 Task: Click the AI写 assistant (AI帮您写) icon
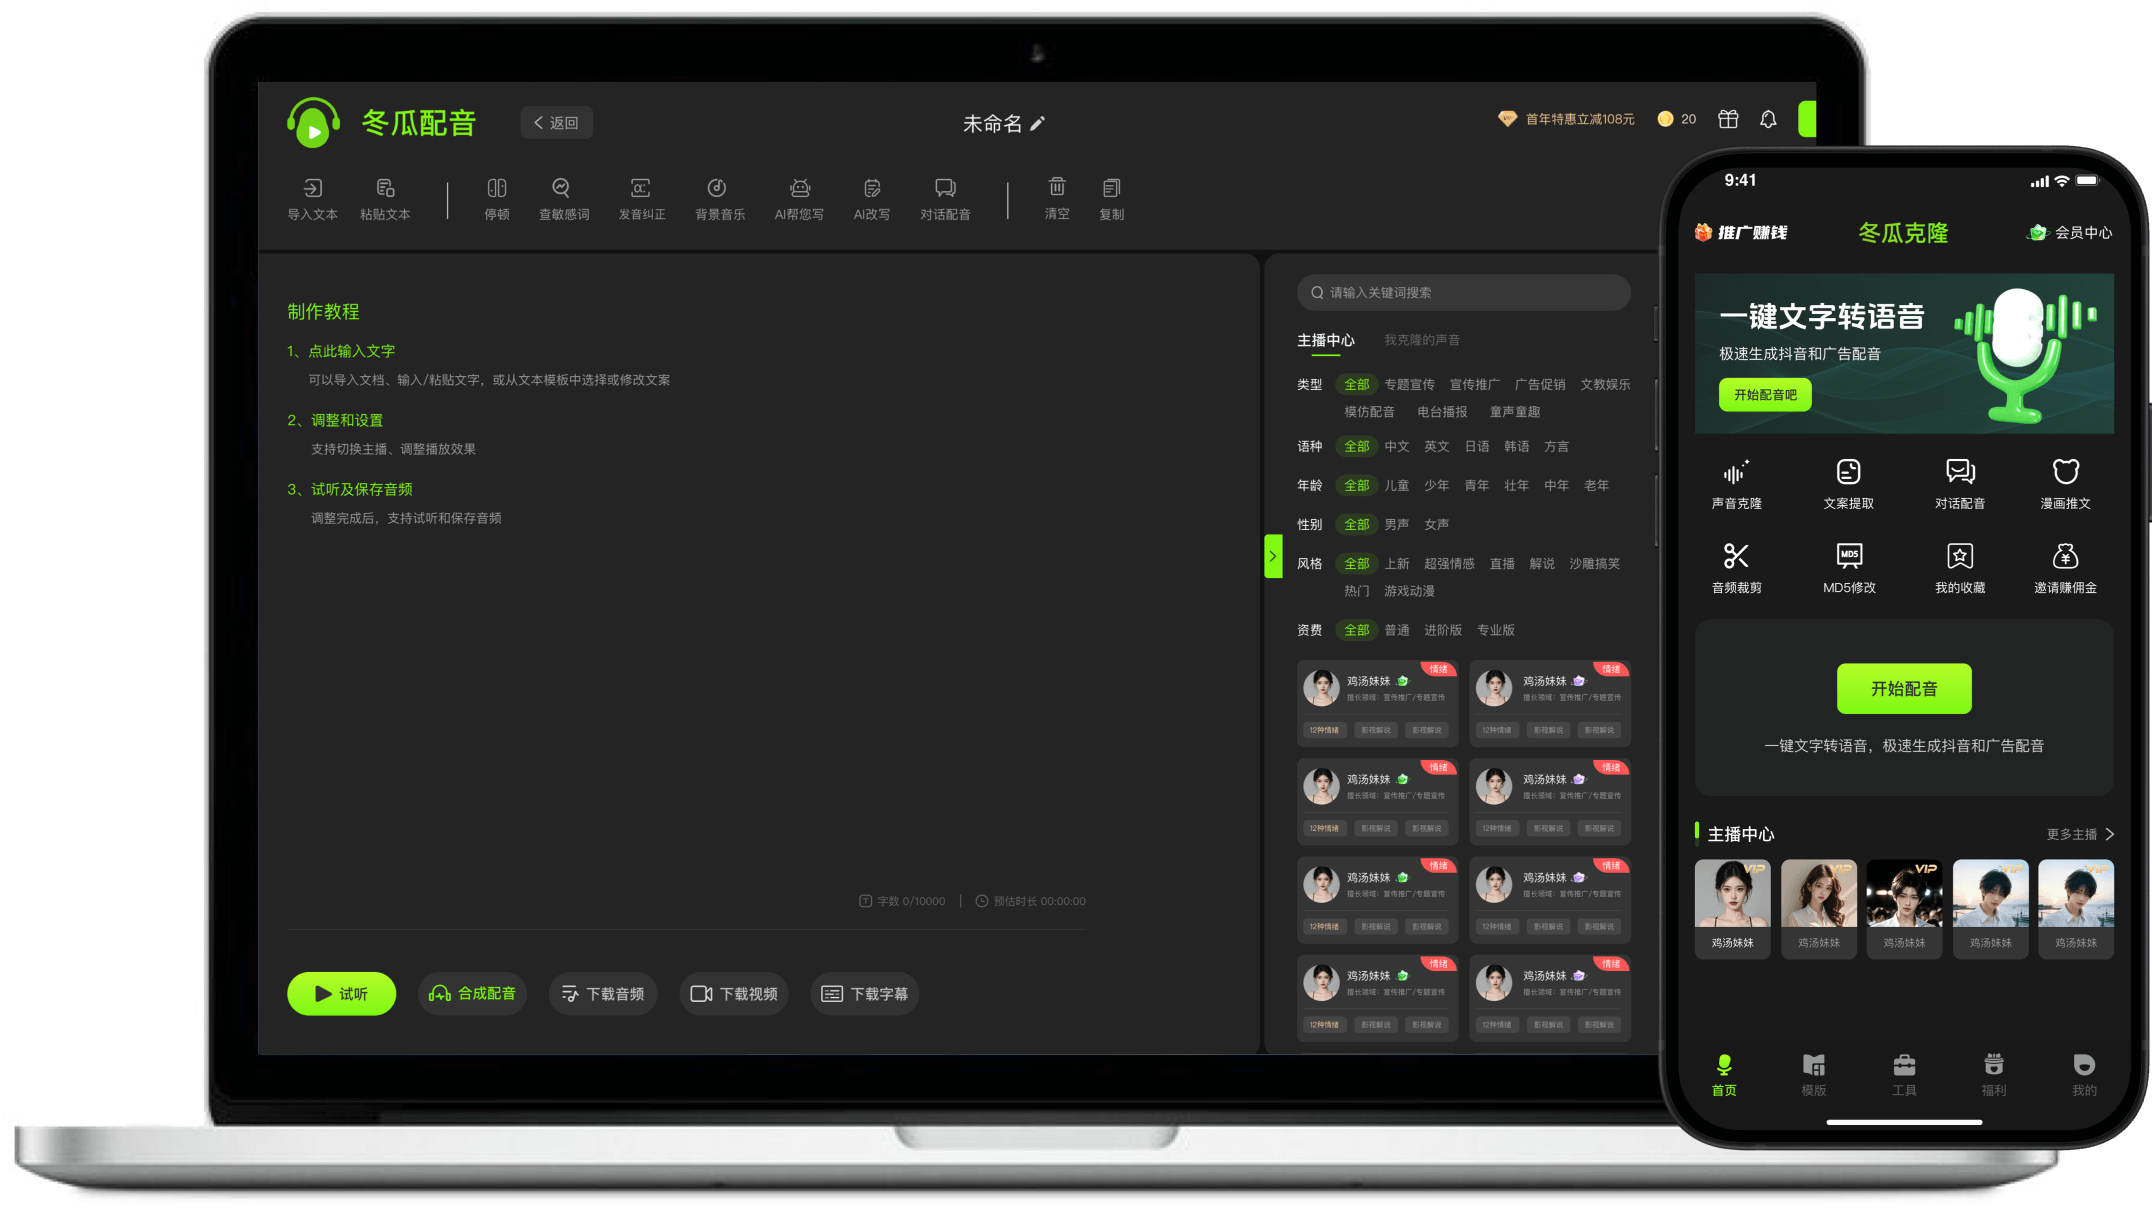pos(799,189)
